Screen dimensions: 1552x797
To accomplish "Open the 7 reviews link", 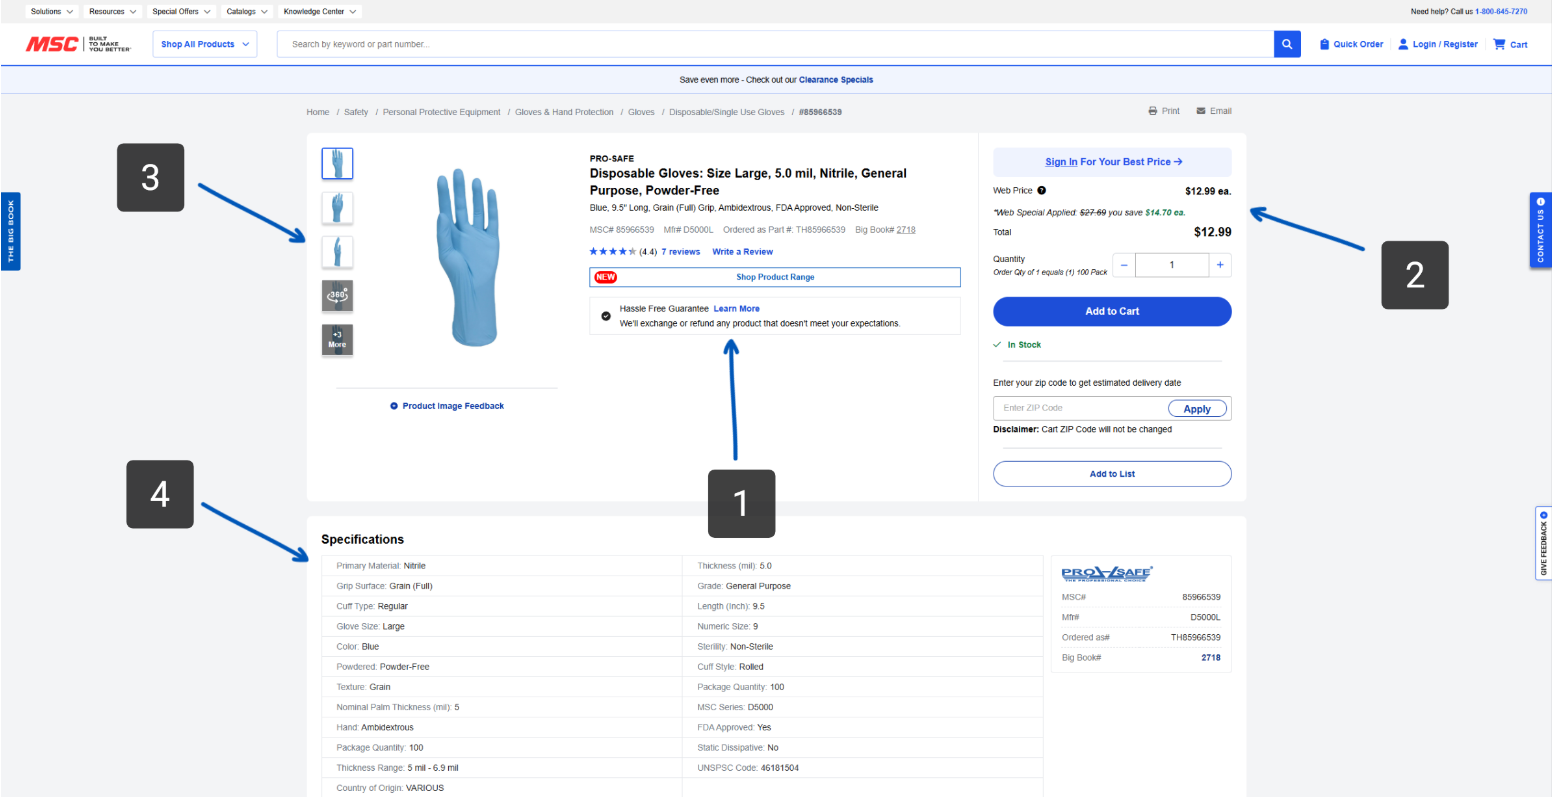I will (x=681, y=252).
